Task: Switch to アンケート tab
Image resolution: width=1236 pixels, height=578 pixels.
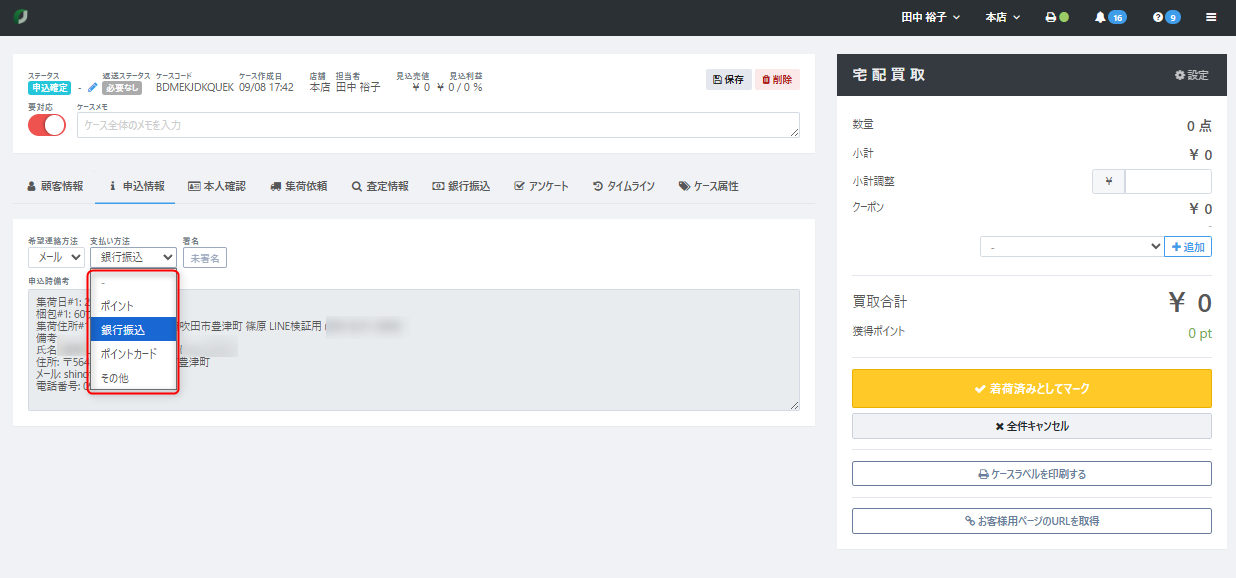Action: pyautogui.click(x=541, y=186)
